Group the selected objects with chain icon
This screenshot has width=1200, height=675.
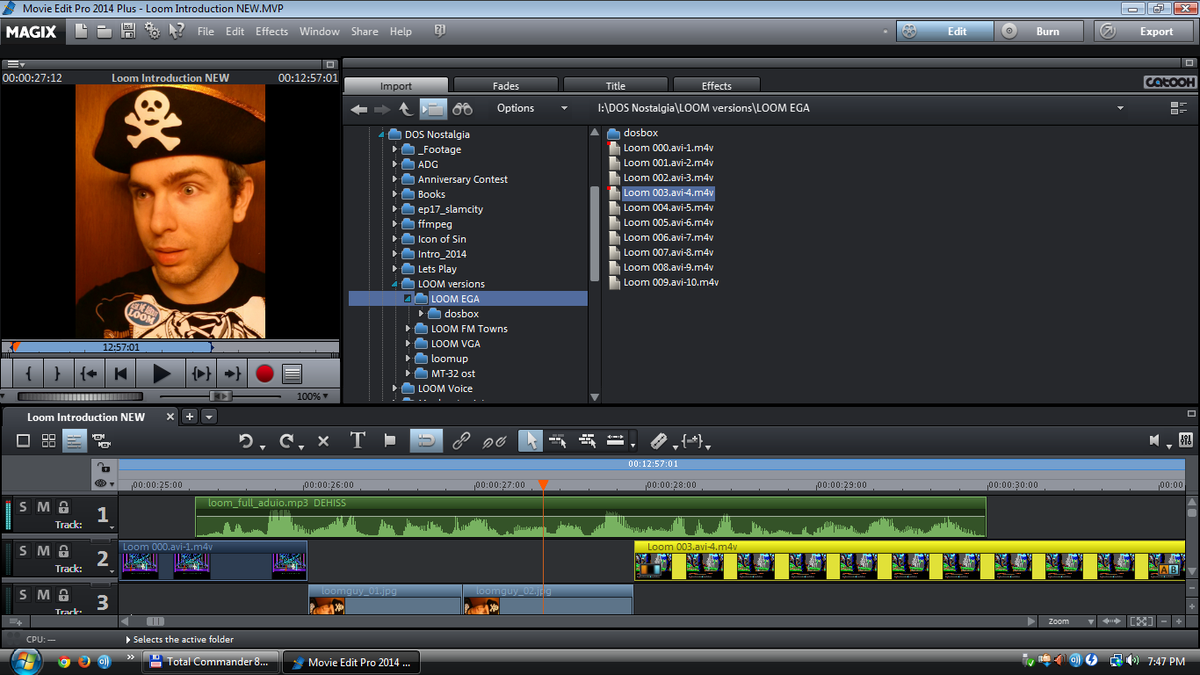pos(461,441)
